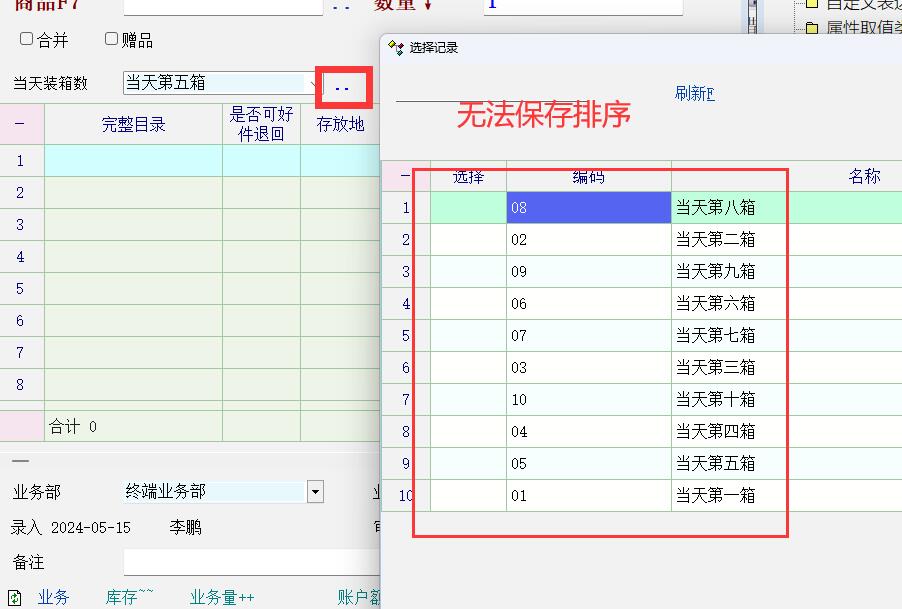Toggle the 合并 checkbox

point(27,40)
